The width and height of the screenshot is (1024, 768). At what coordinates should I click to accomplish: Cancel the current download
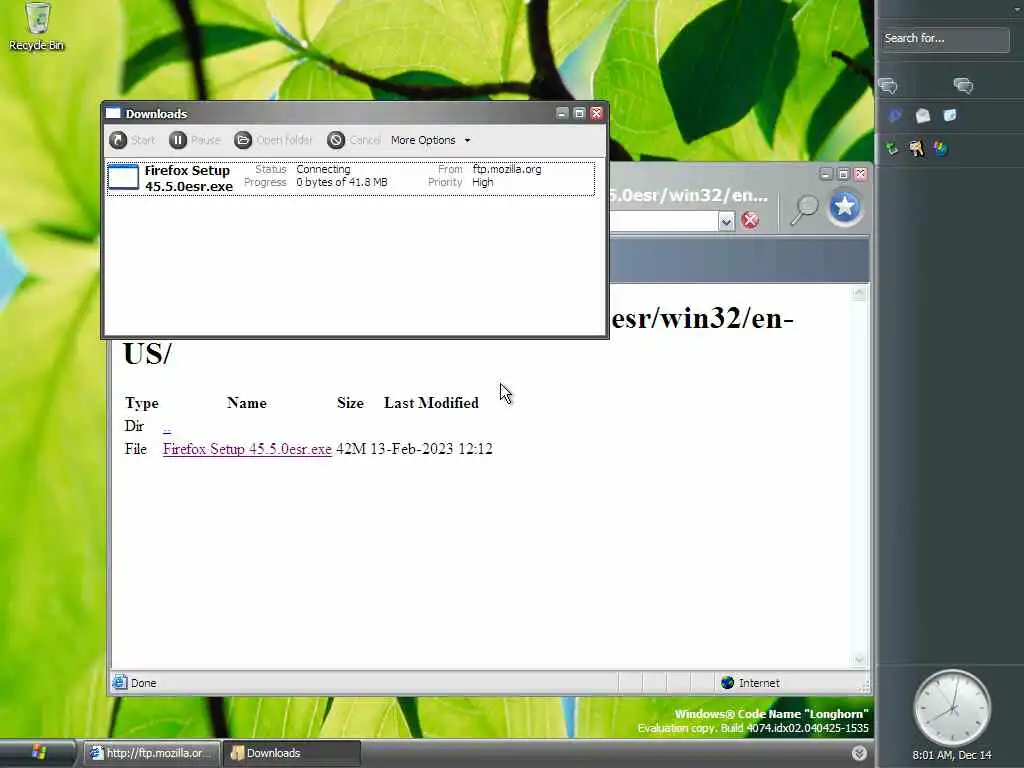[354, 140]
